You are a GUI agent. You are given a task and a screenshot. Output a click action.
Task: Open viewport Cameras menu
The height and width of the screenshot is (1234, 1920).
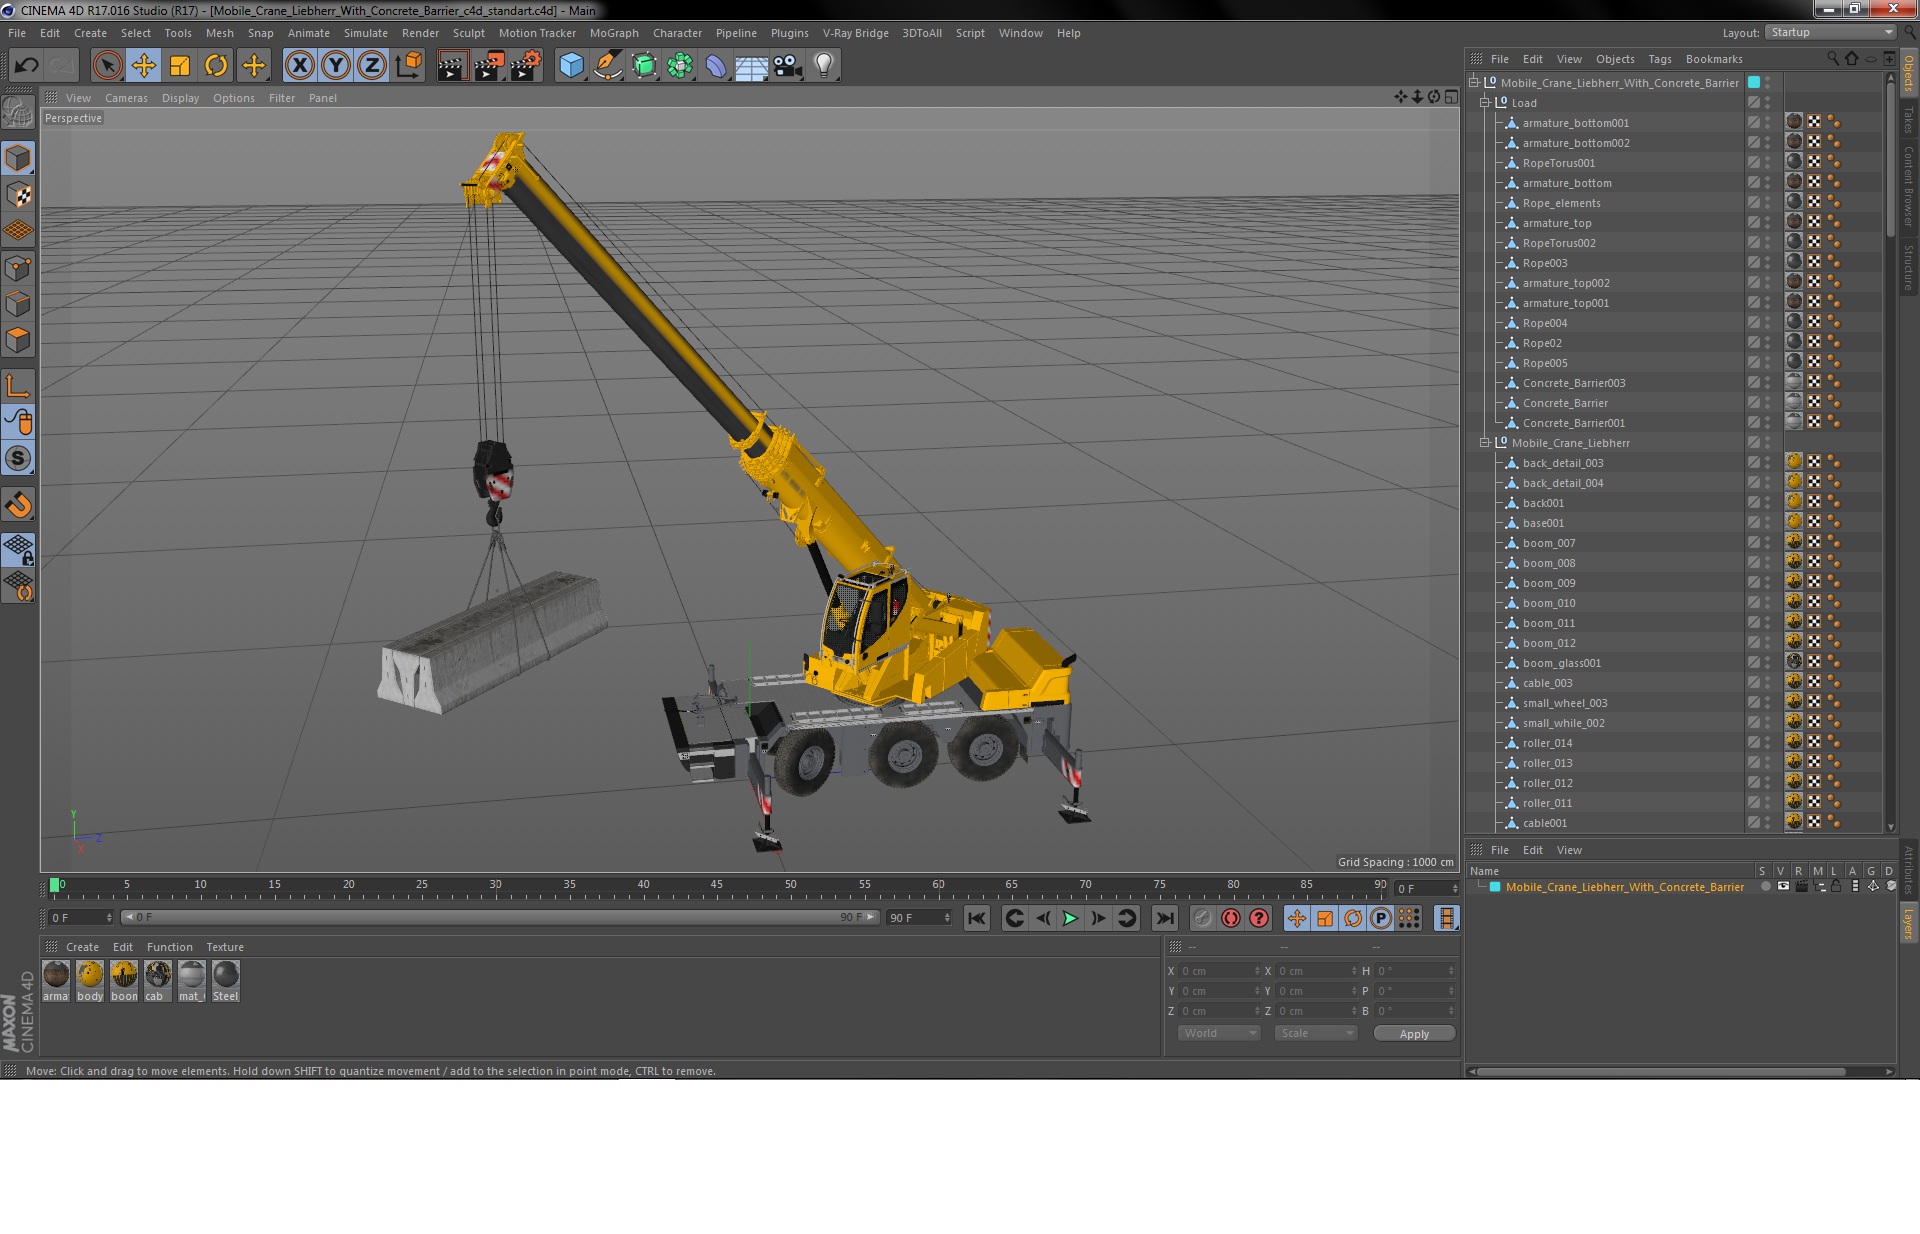pos(126,98)
